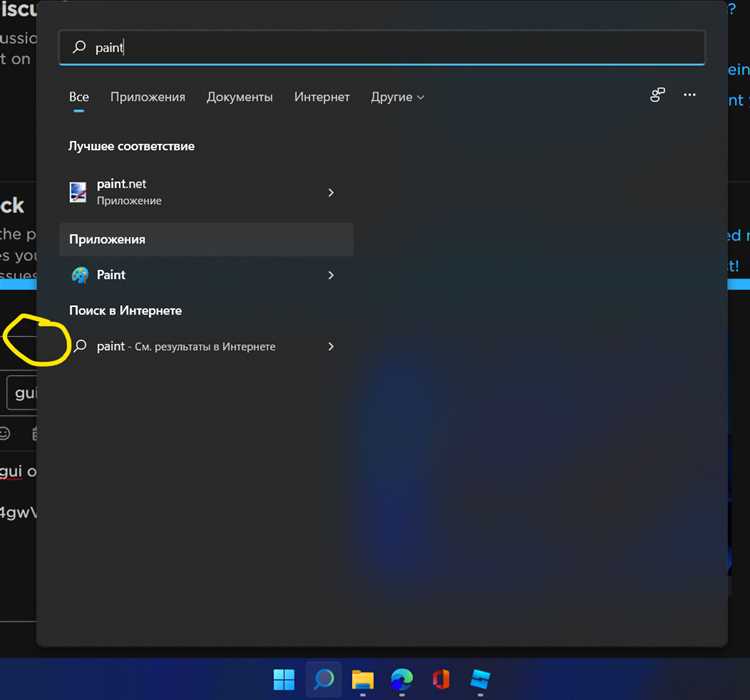The height and width of the screenshot is (700, 750).
Task: Focus the search text field containing paint
Action: (x=382, y=47)
